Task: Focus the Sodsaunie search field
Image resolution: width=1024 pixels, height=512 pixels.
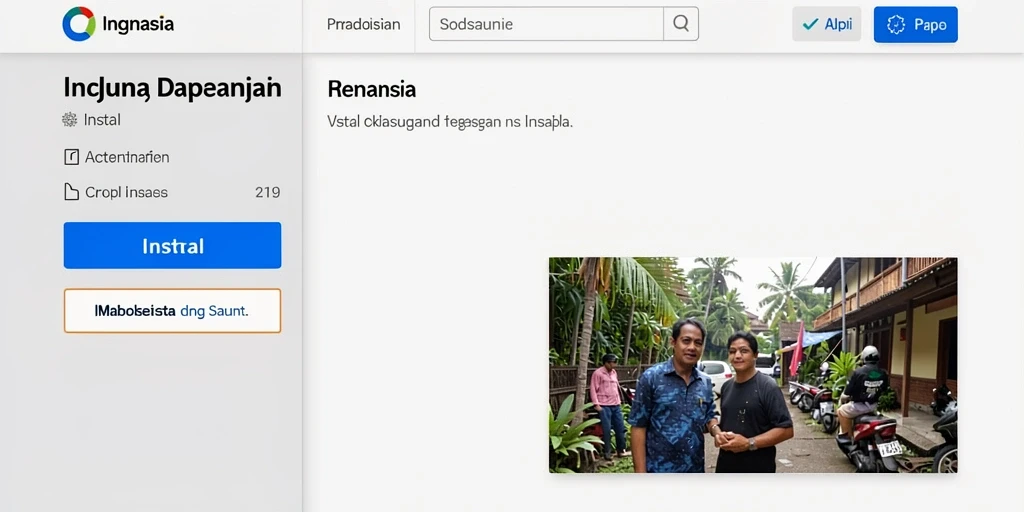Action: 547,24
